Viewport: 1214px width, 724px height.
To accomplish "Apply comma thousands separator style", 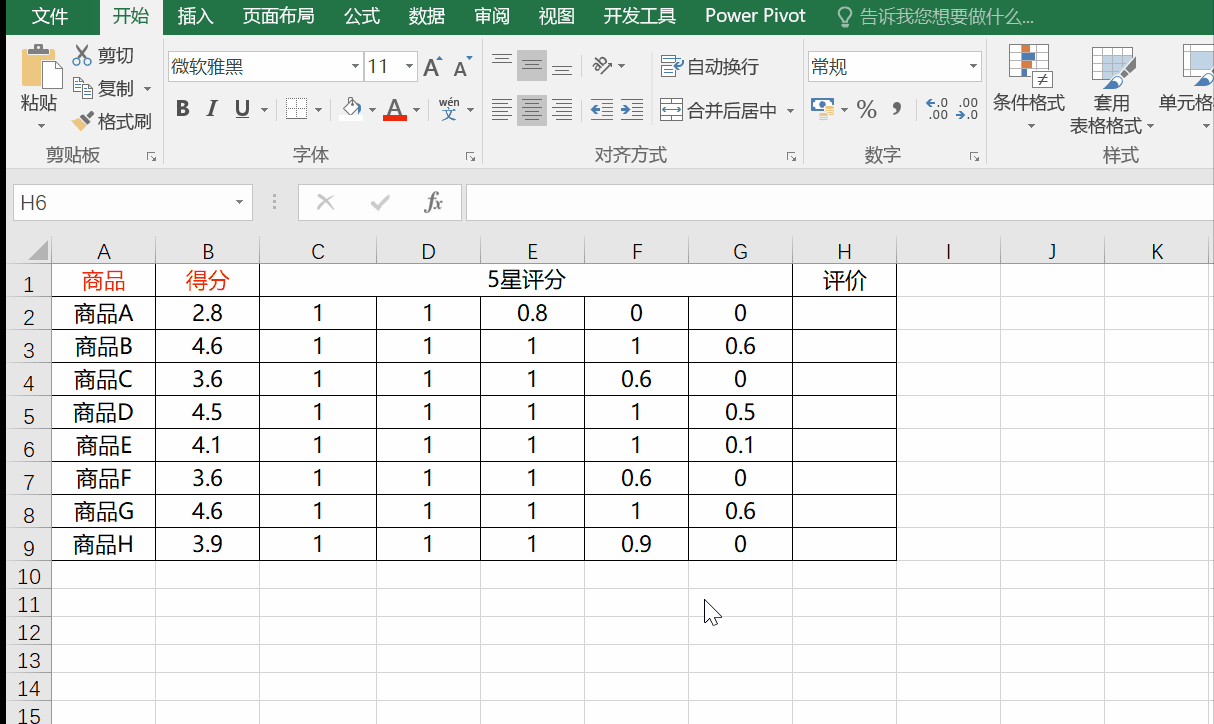I will pyautogui.click(x=897, y=108).
